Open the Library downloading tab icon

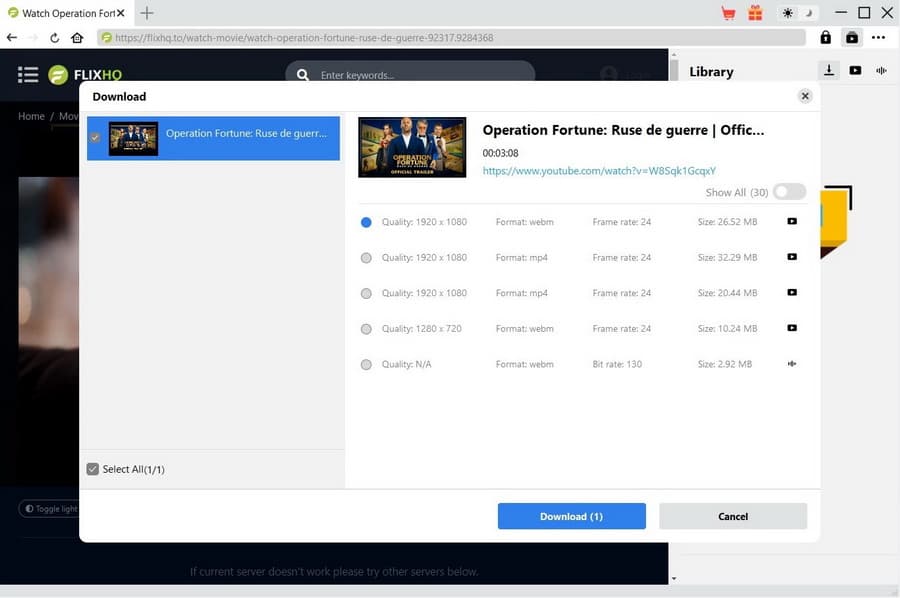(829, 71)
